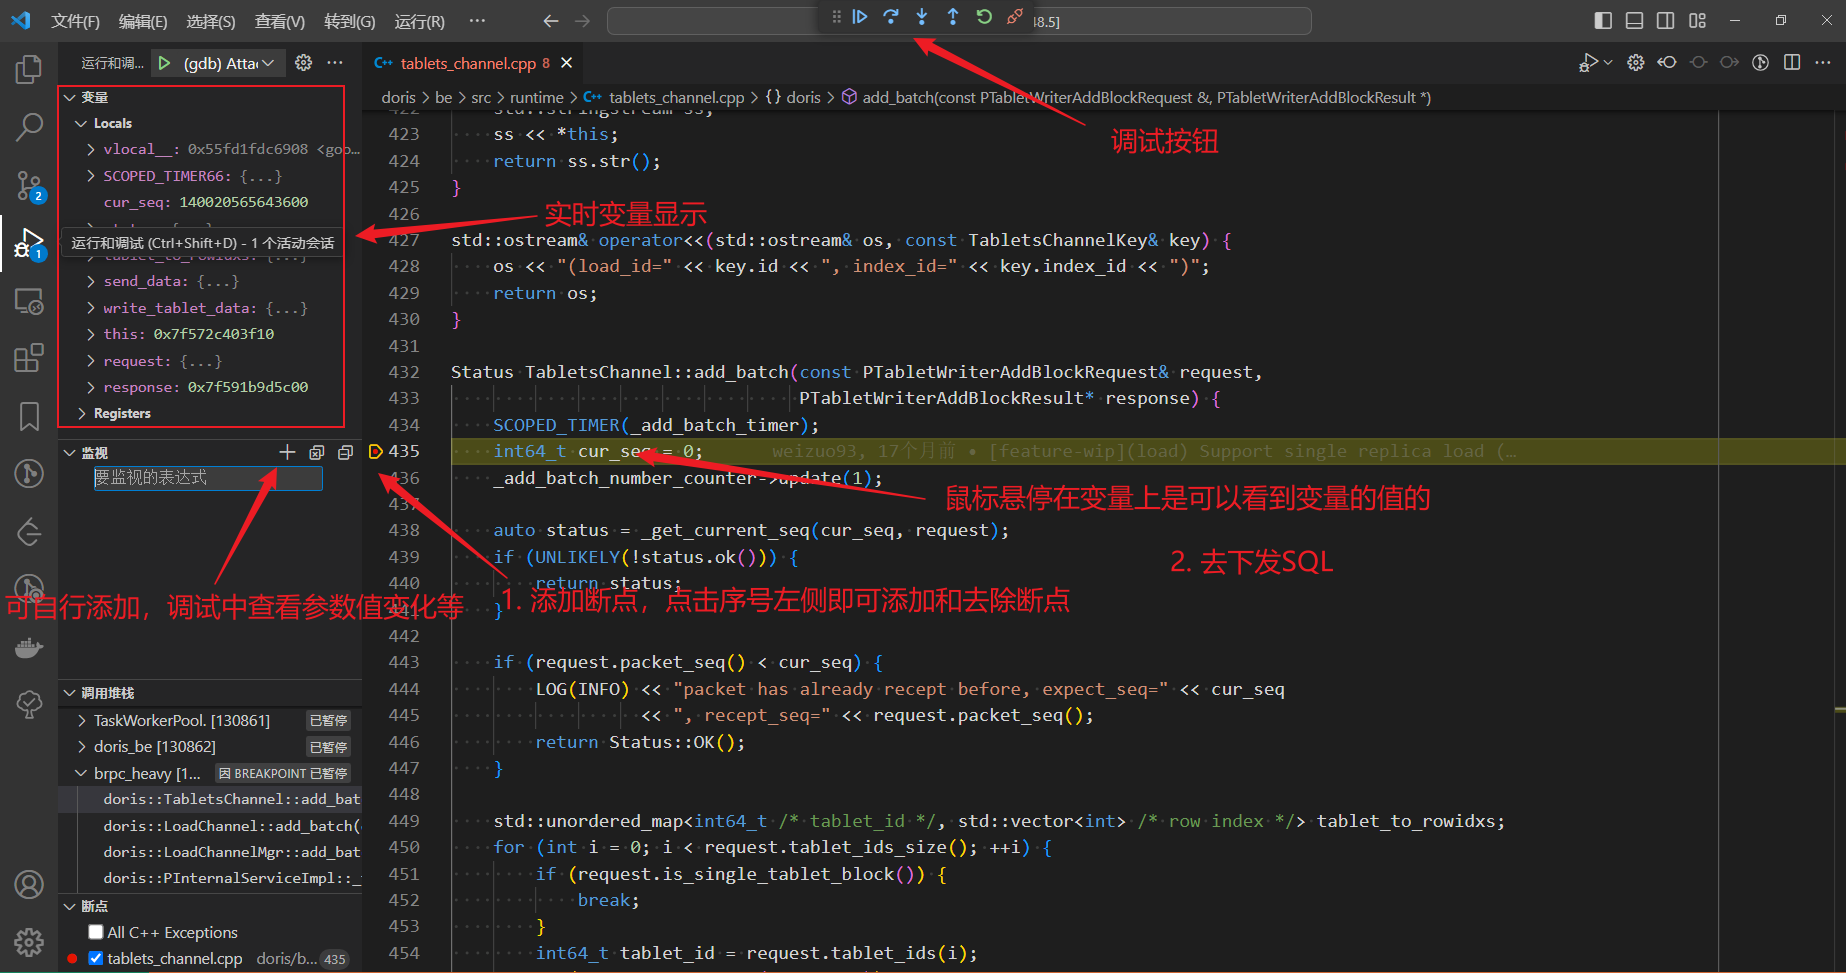The height and width of the screenshot is (973, 1846).
Task: Add a new watch expression
Action: coord(287,453)
